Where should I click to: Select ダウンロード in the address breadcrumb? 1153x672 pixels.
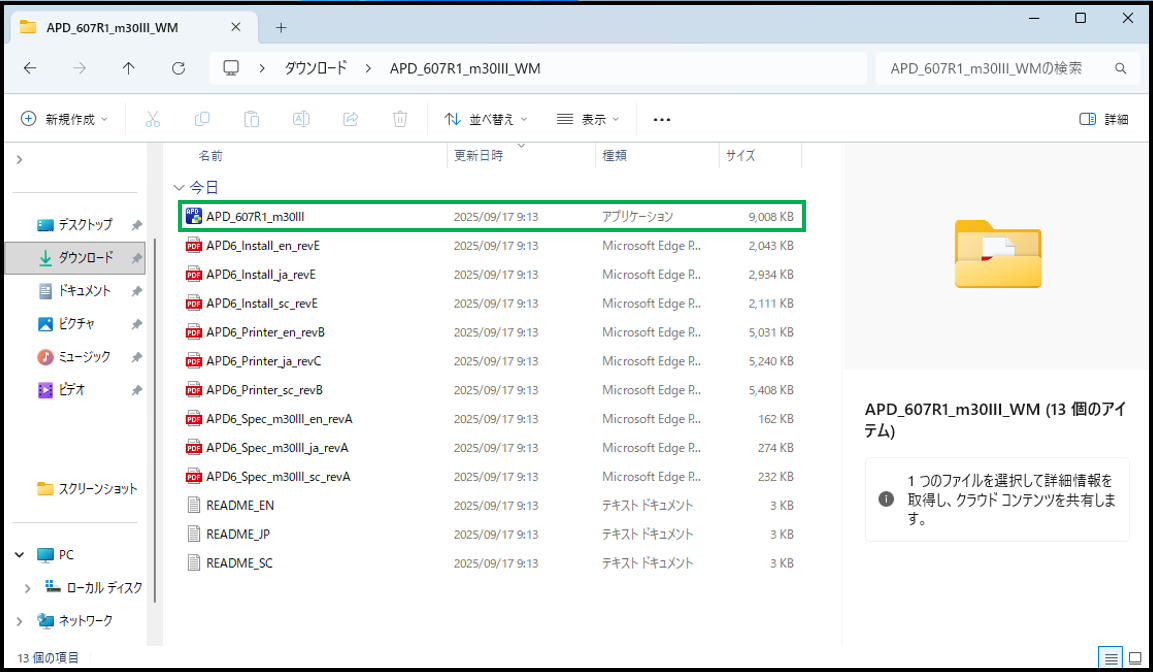[316, 68]
